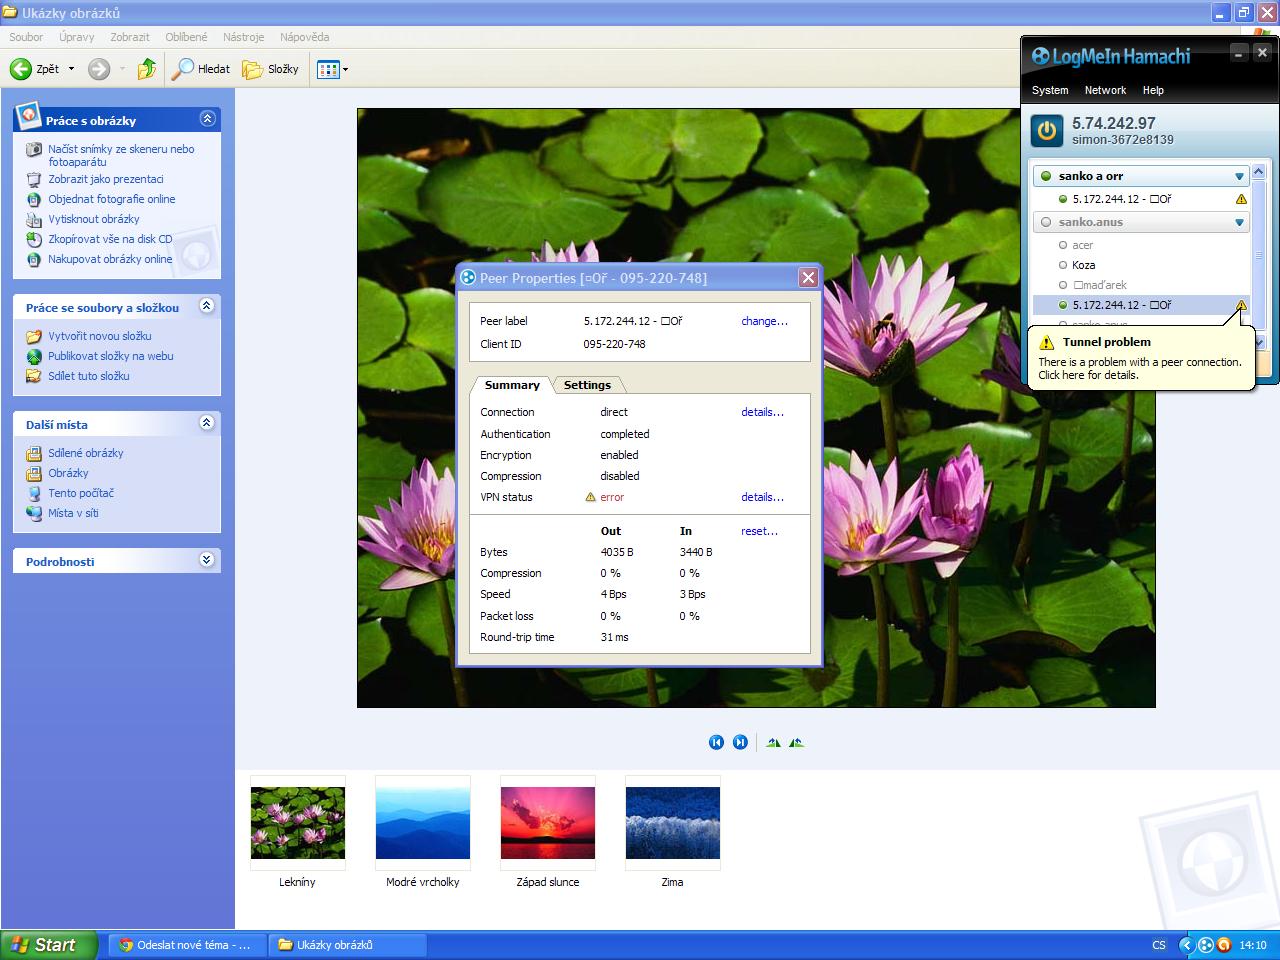Expand the sanko a orr network dropdown
The height and width of the screenshot is (960, 1280).
[x=1239, y=176]
